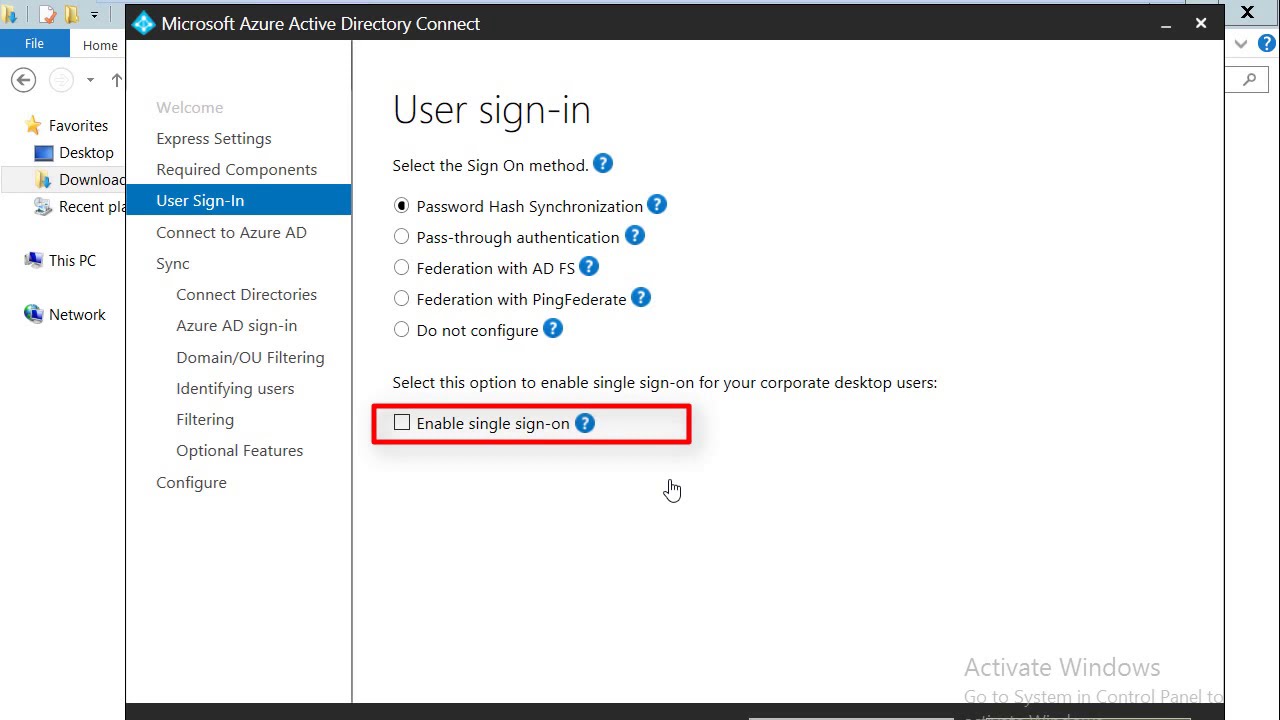This screenshot has height=720, width=1280.
Task: Go to Domain/OU Filtering step
Action: (250, 357)
